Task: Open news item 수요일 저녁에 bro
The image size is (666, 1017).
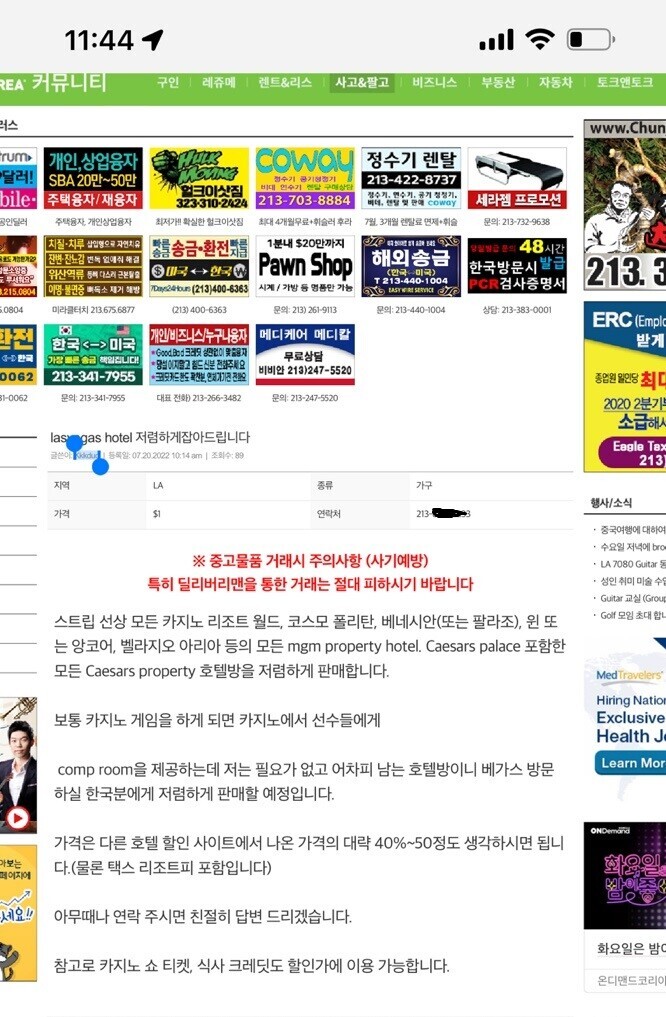Action: pos(632,547)
